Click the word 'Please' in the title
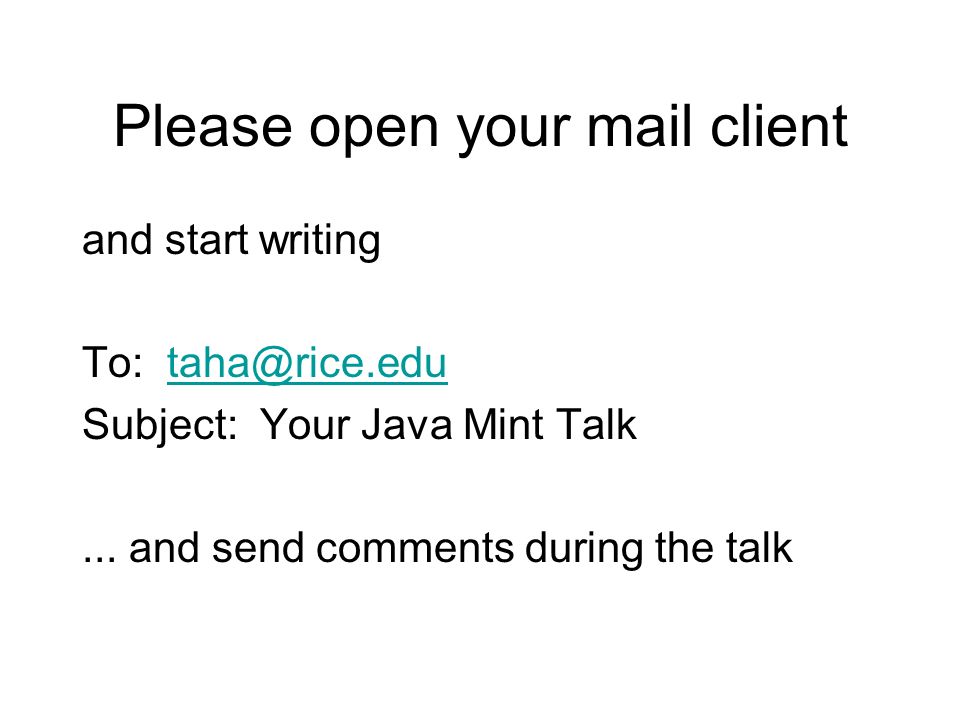This screenshot has width=960, height=720. point(203,126)
